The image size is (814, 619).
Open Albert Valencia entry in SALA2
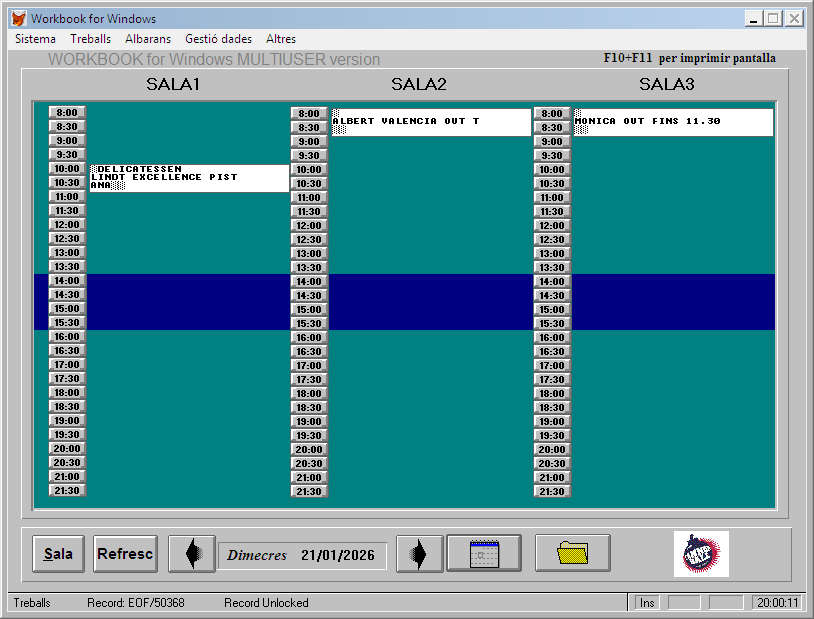(x=430, y=122)
